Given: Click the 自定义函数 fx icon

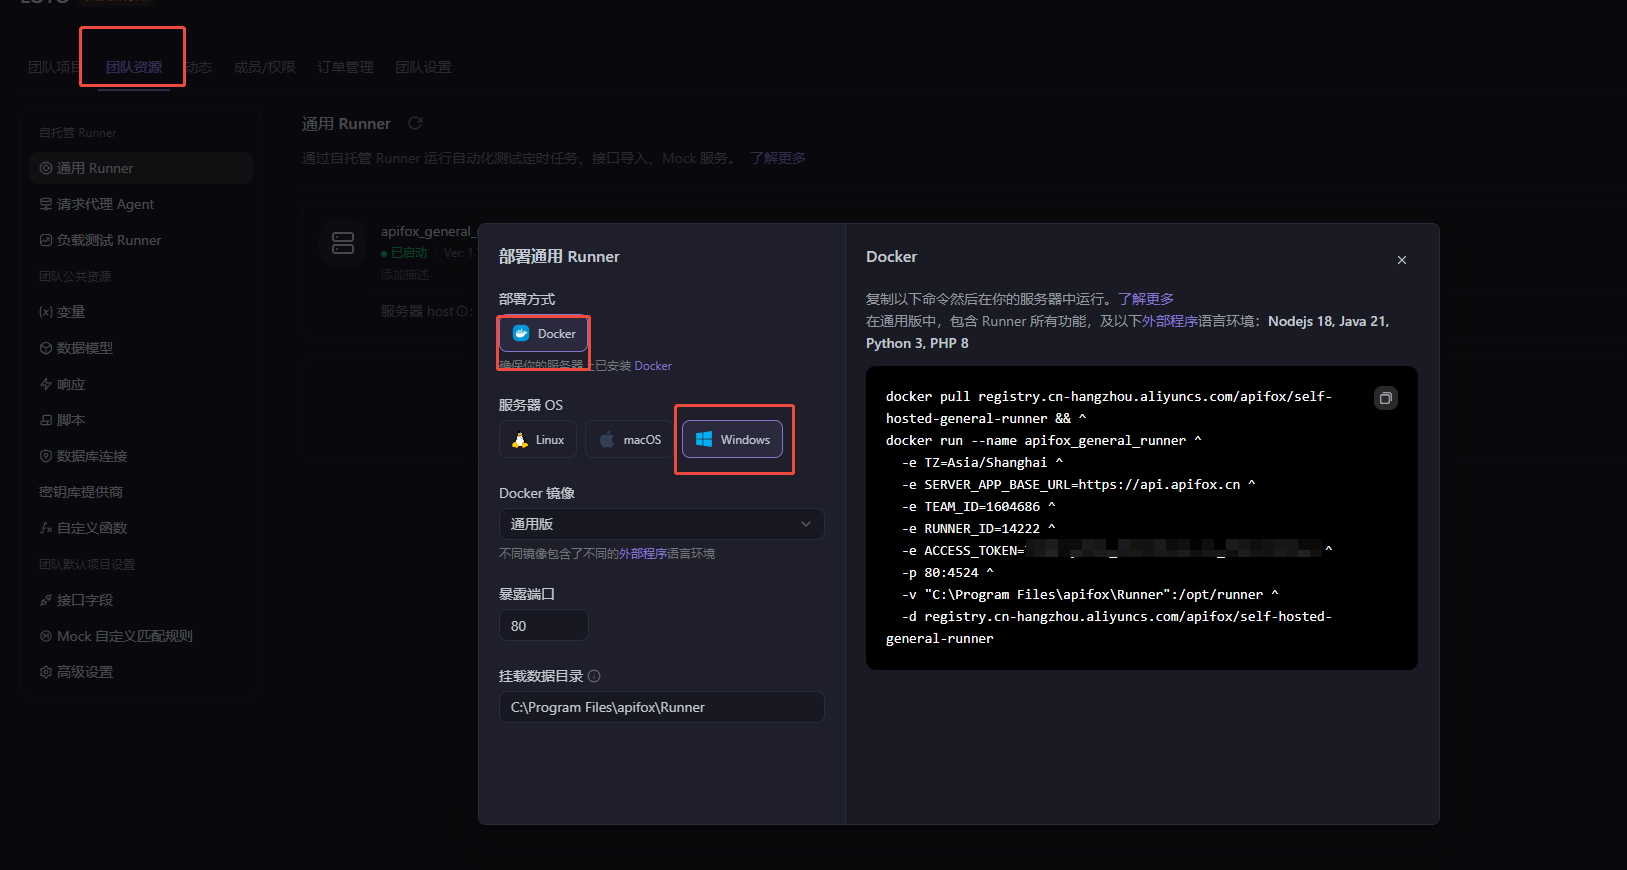Looking at the screenshot, I should click(46, 528).
